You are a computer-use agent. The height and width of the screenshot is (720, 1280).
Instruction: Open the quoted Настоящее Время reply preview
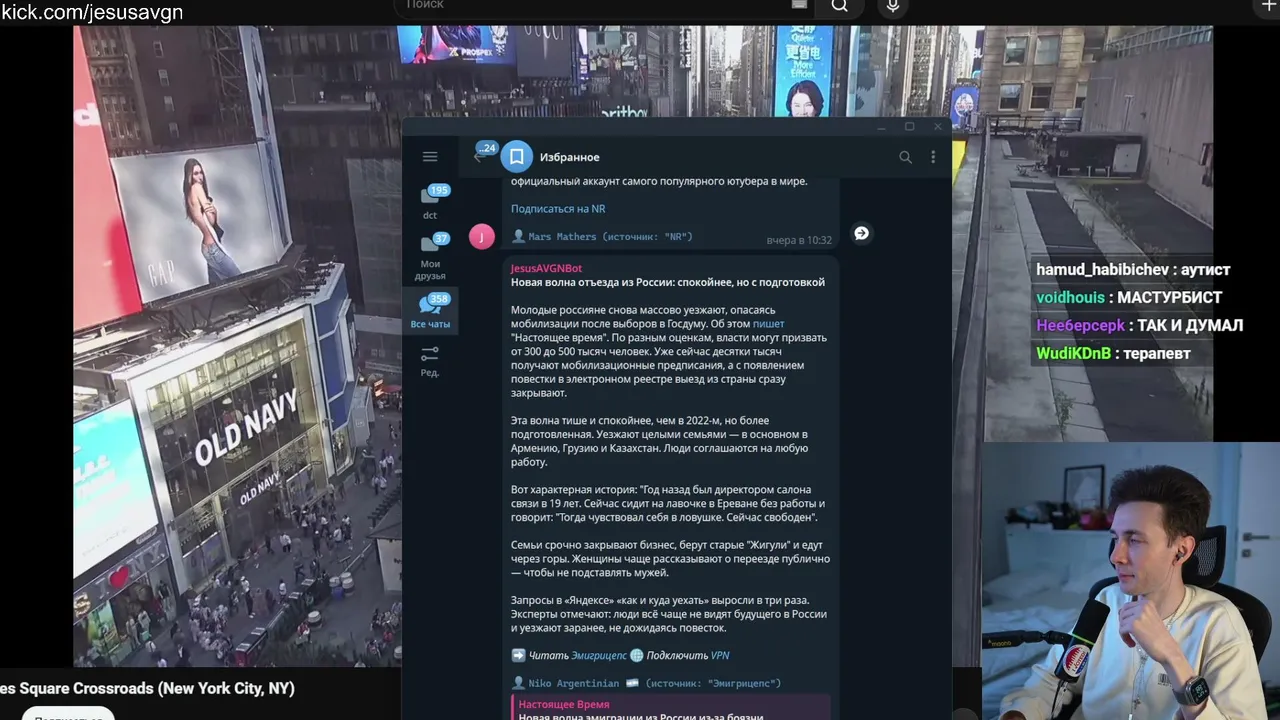671,708
